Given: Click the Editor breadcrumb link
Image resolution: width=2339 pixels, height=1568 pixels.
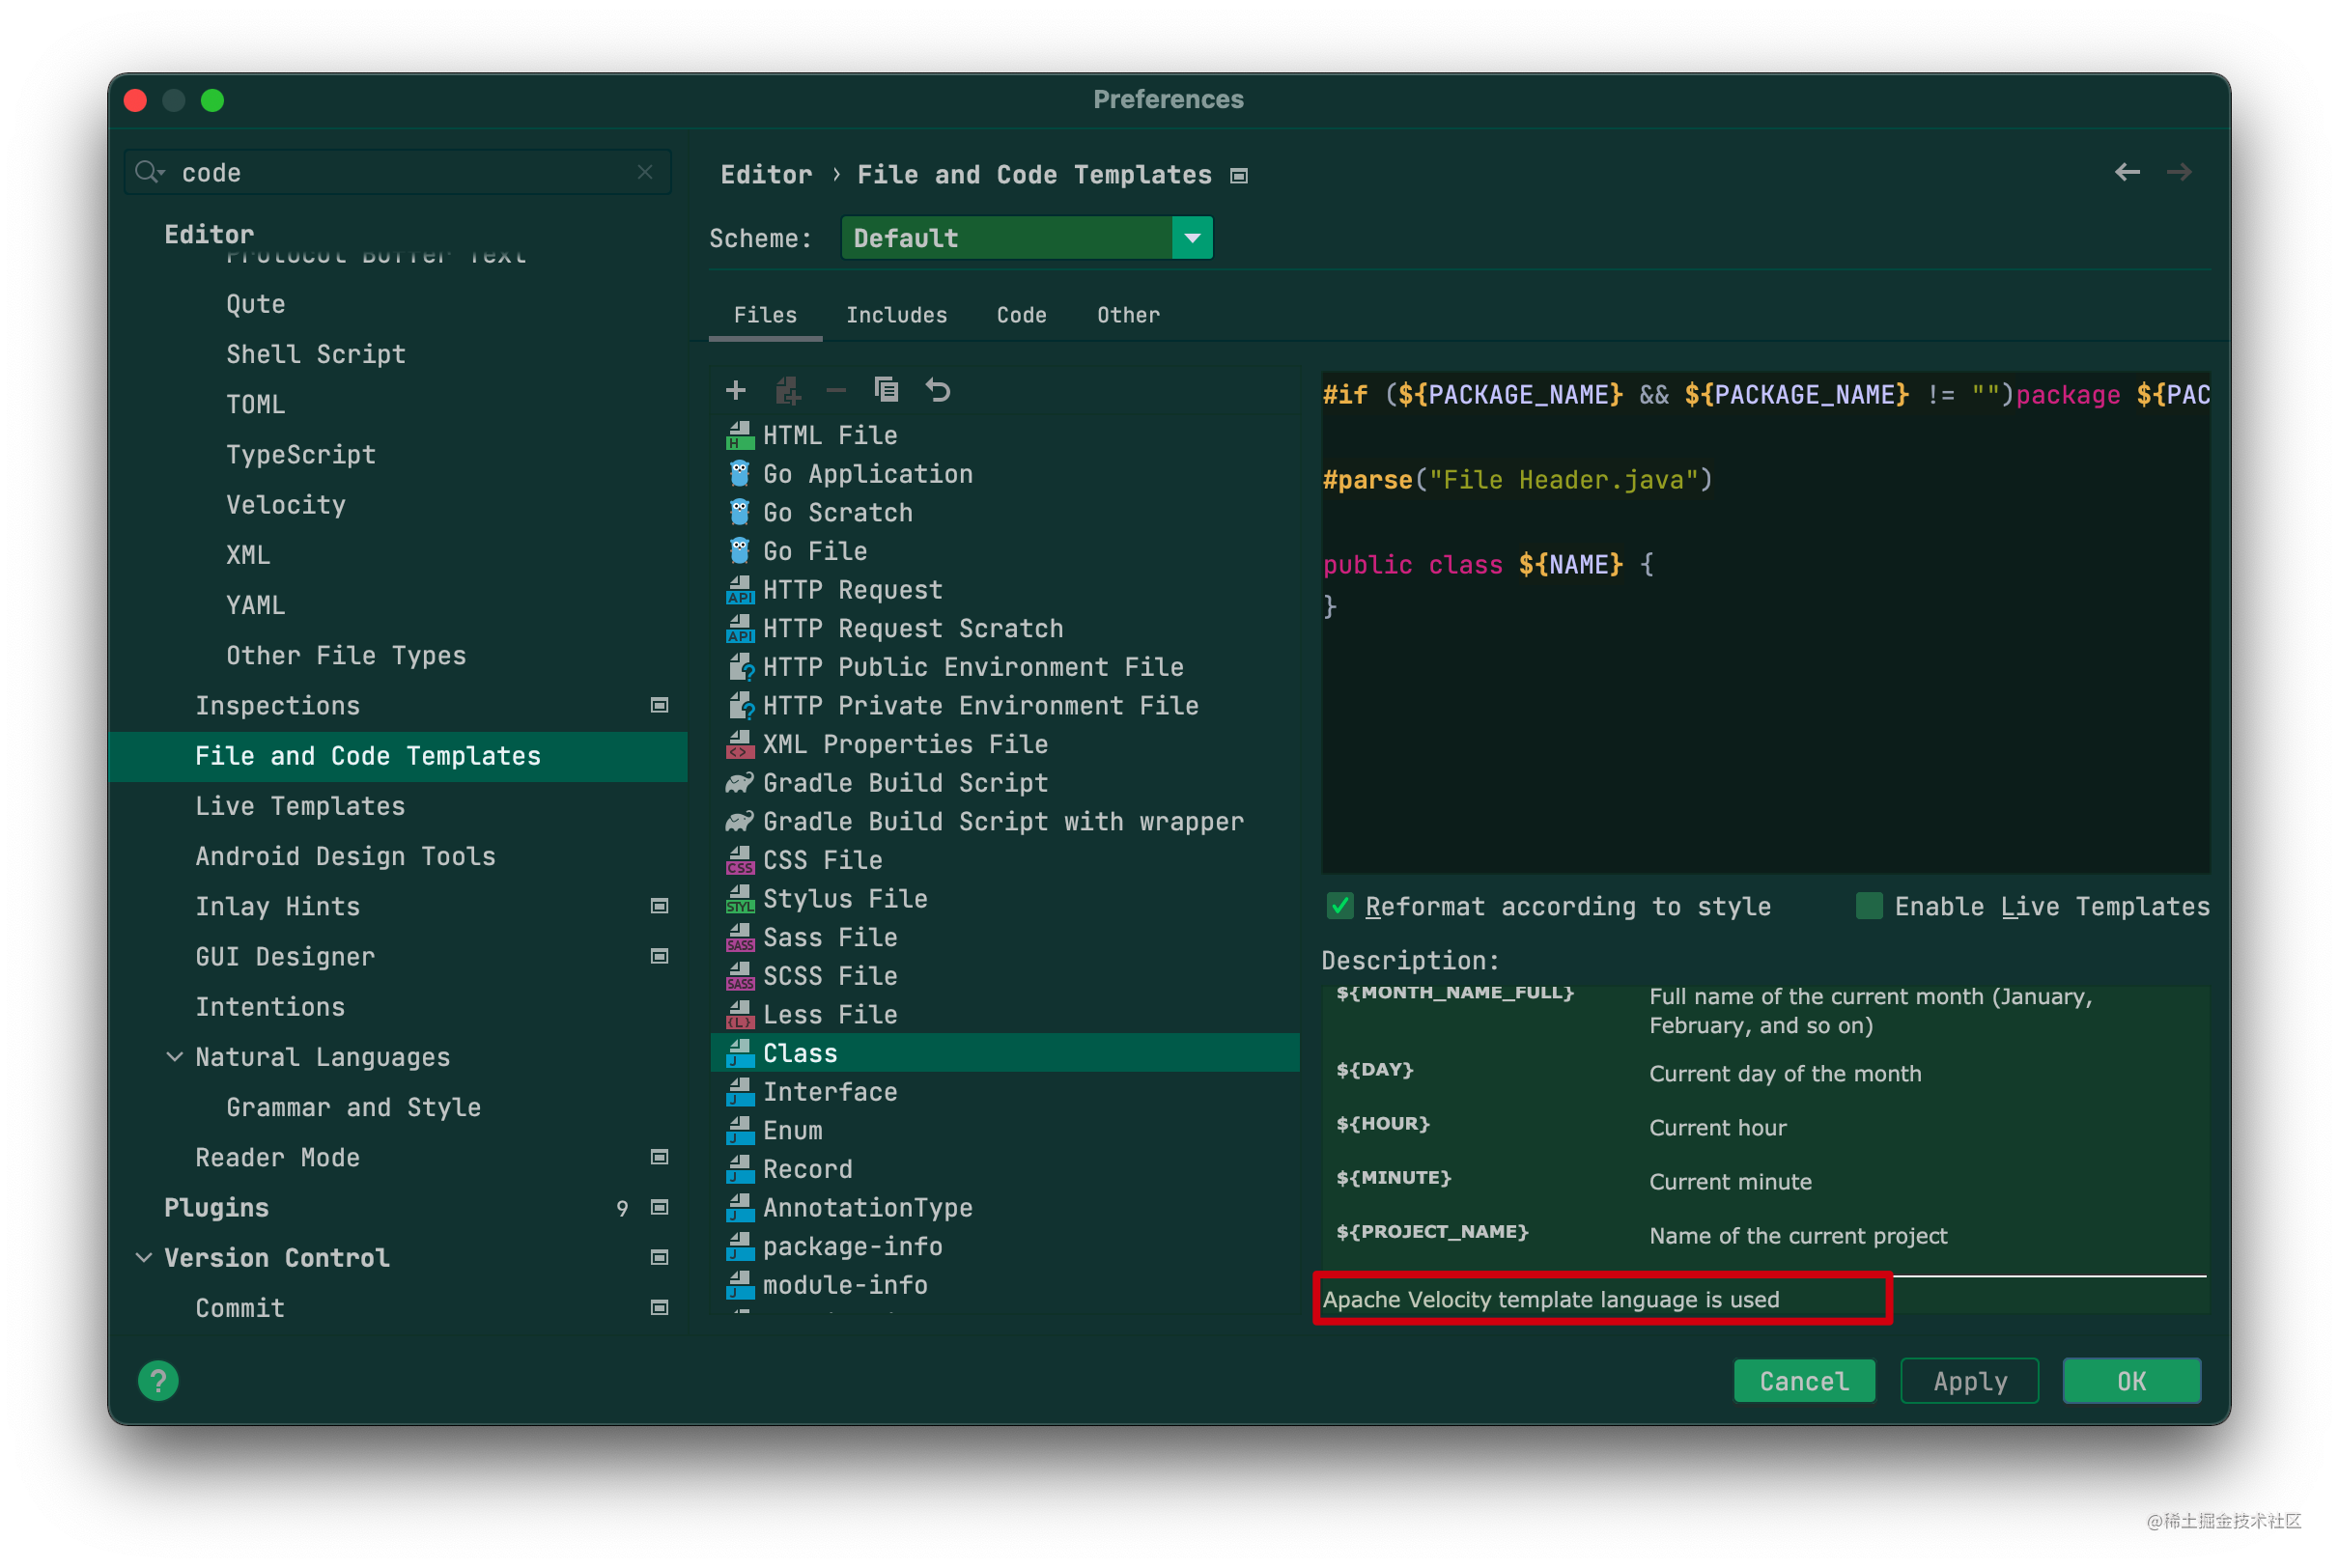Looking at the screenshot, I should (766, 175).
